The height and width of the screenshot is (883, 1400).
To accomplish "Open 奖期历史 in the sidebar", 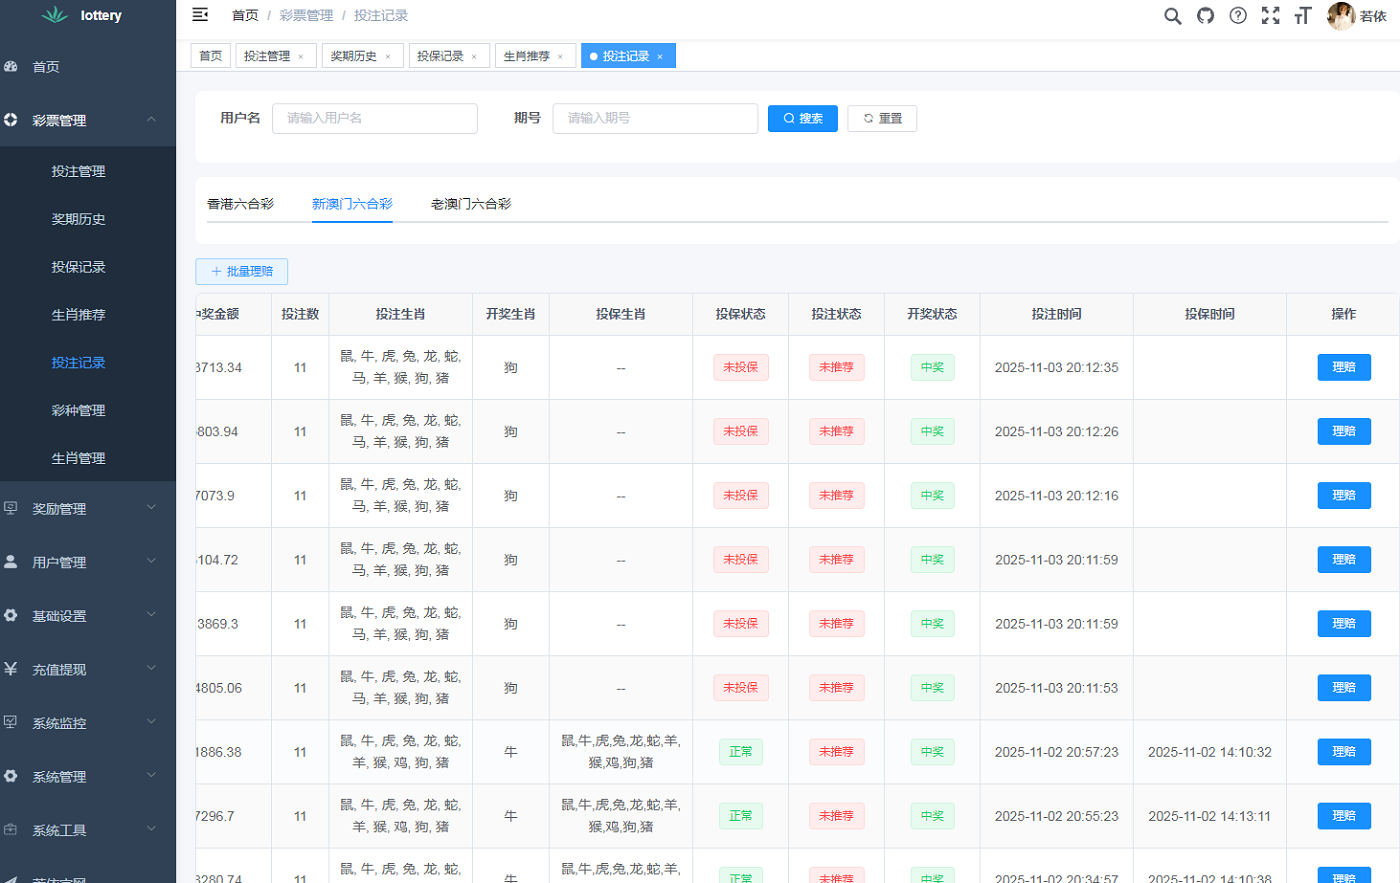I will 79,219.
